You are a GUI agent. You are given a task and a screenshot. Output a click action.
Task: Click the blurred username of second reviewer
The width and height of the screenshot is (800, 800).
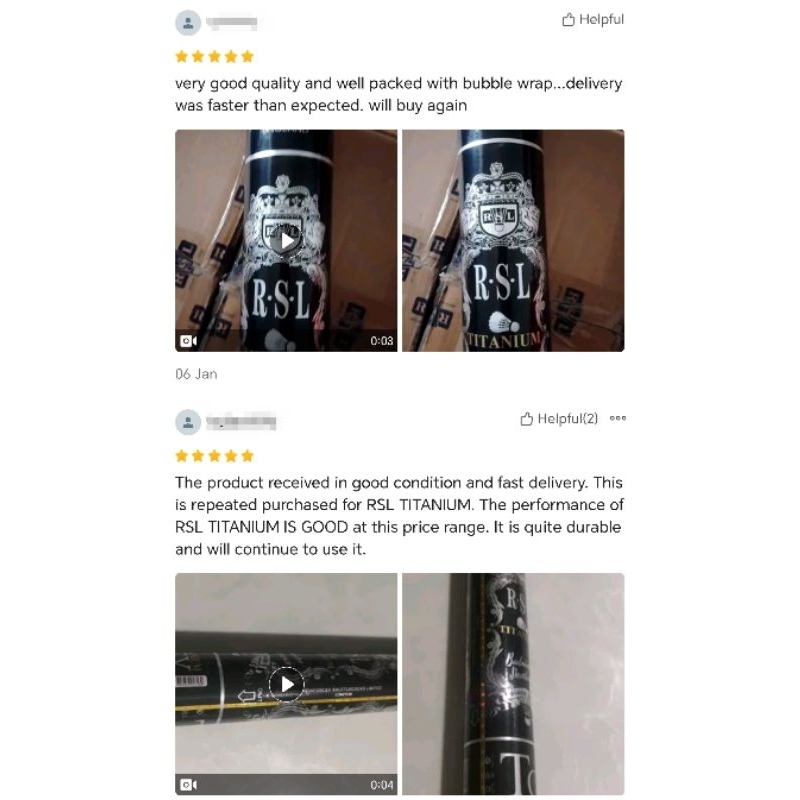click(x=241, y=421)
